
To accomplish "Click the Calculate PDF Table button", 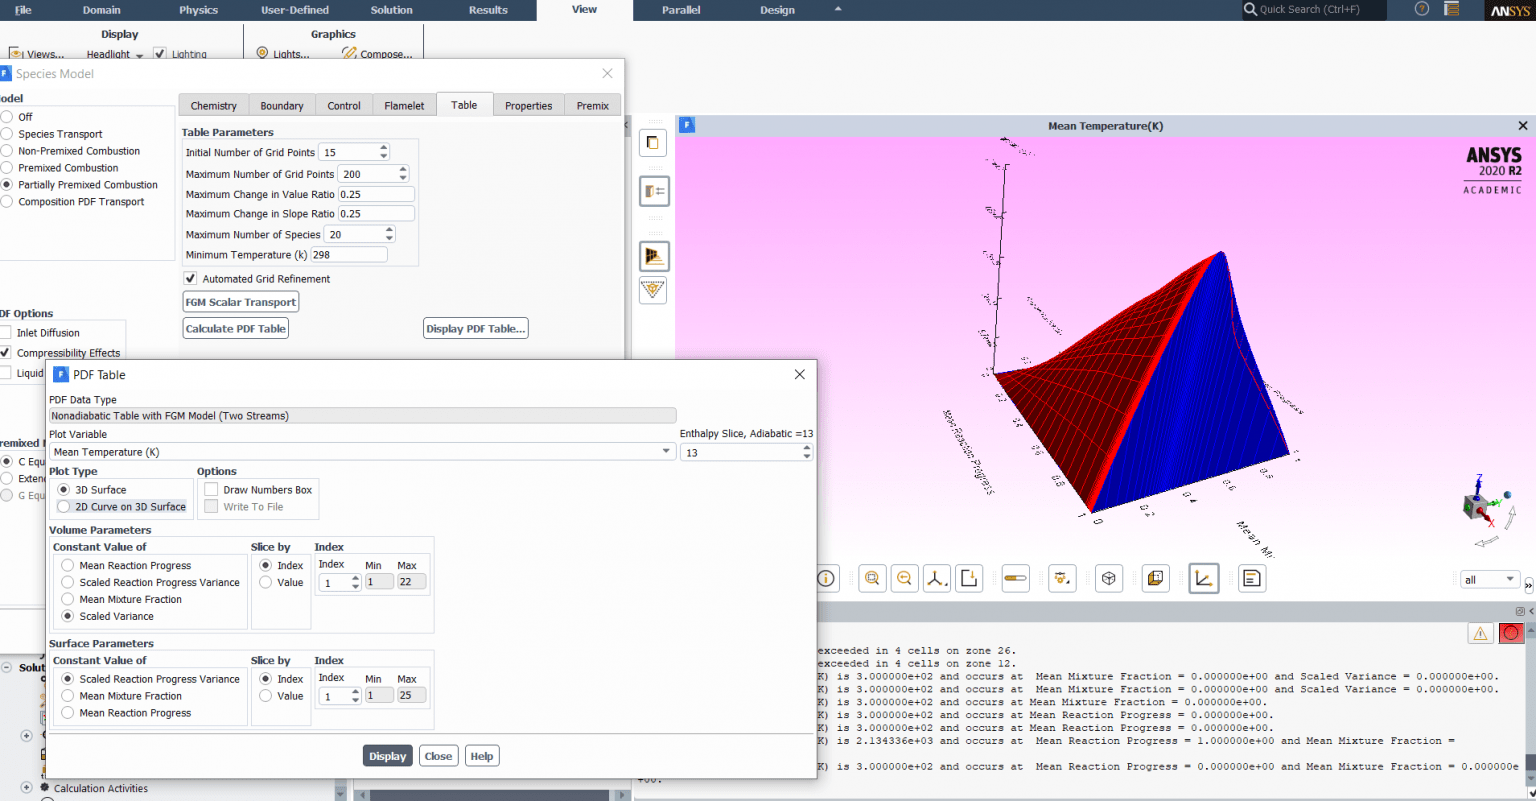I will click(235, 328).
